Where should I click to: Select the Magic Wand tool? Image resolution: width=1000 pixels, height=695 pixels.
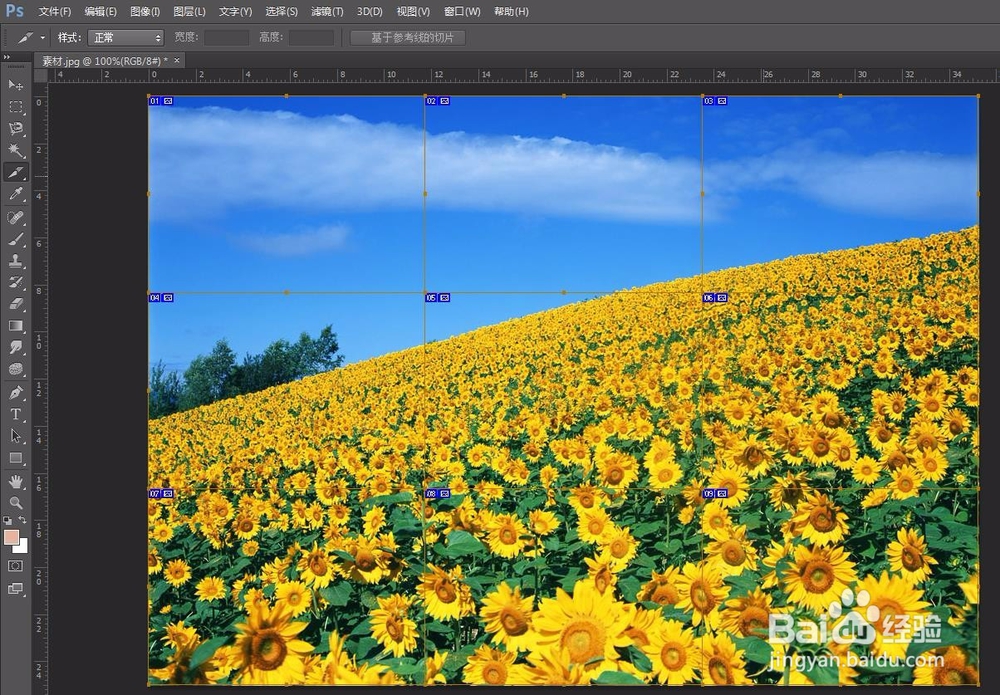pos(16,150)
